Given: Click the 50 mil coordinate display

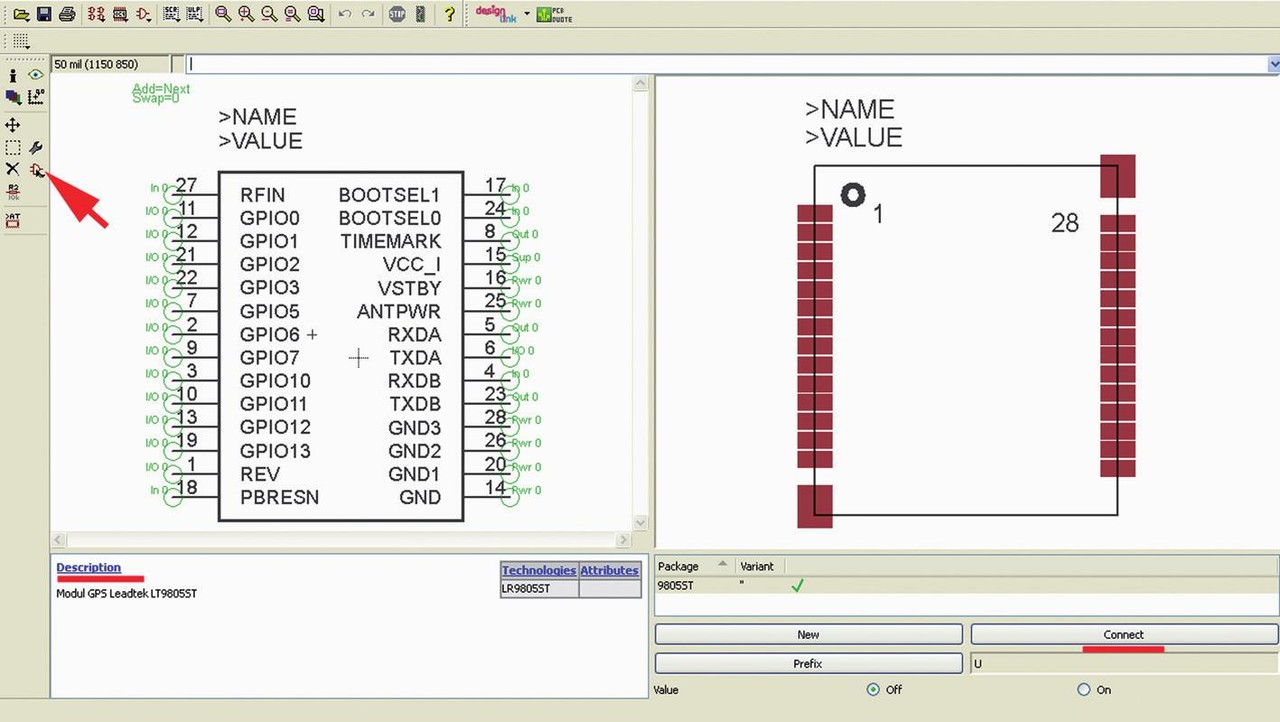Looking at the screenshot, I should tap(110, 64).
